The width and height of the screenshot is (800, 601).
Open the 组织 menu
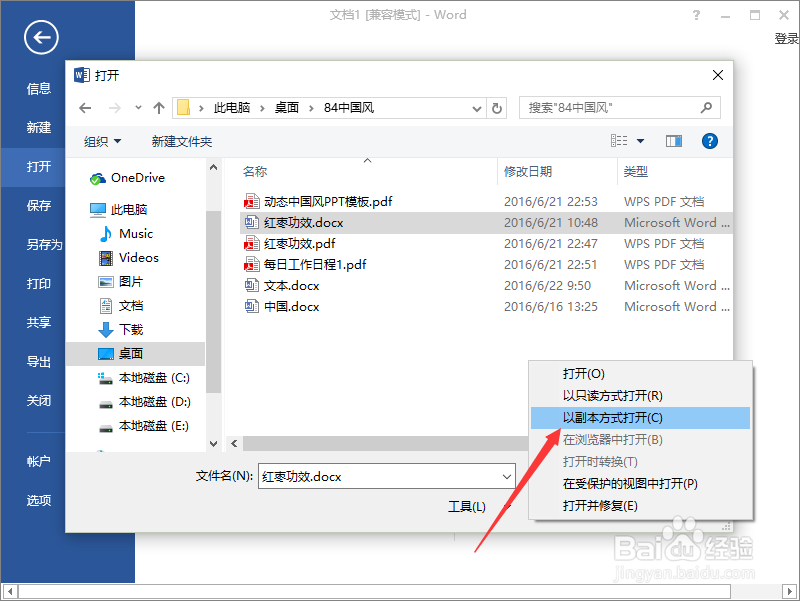click(102, 141)
